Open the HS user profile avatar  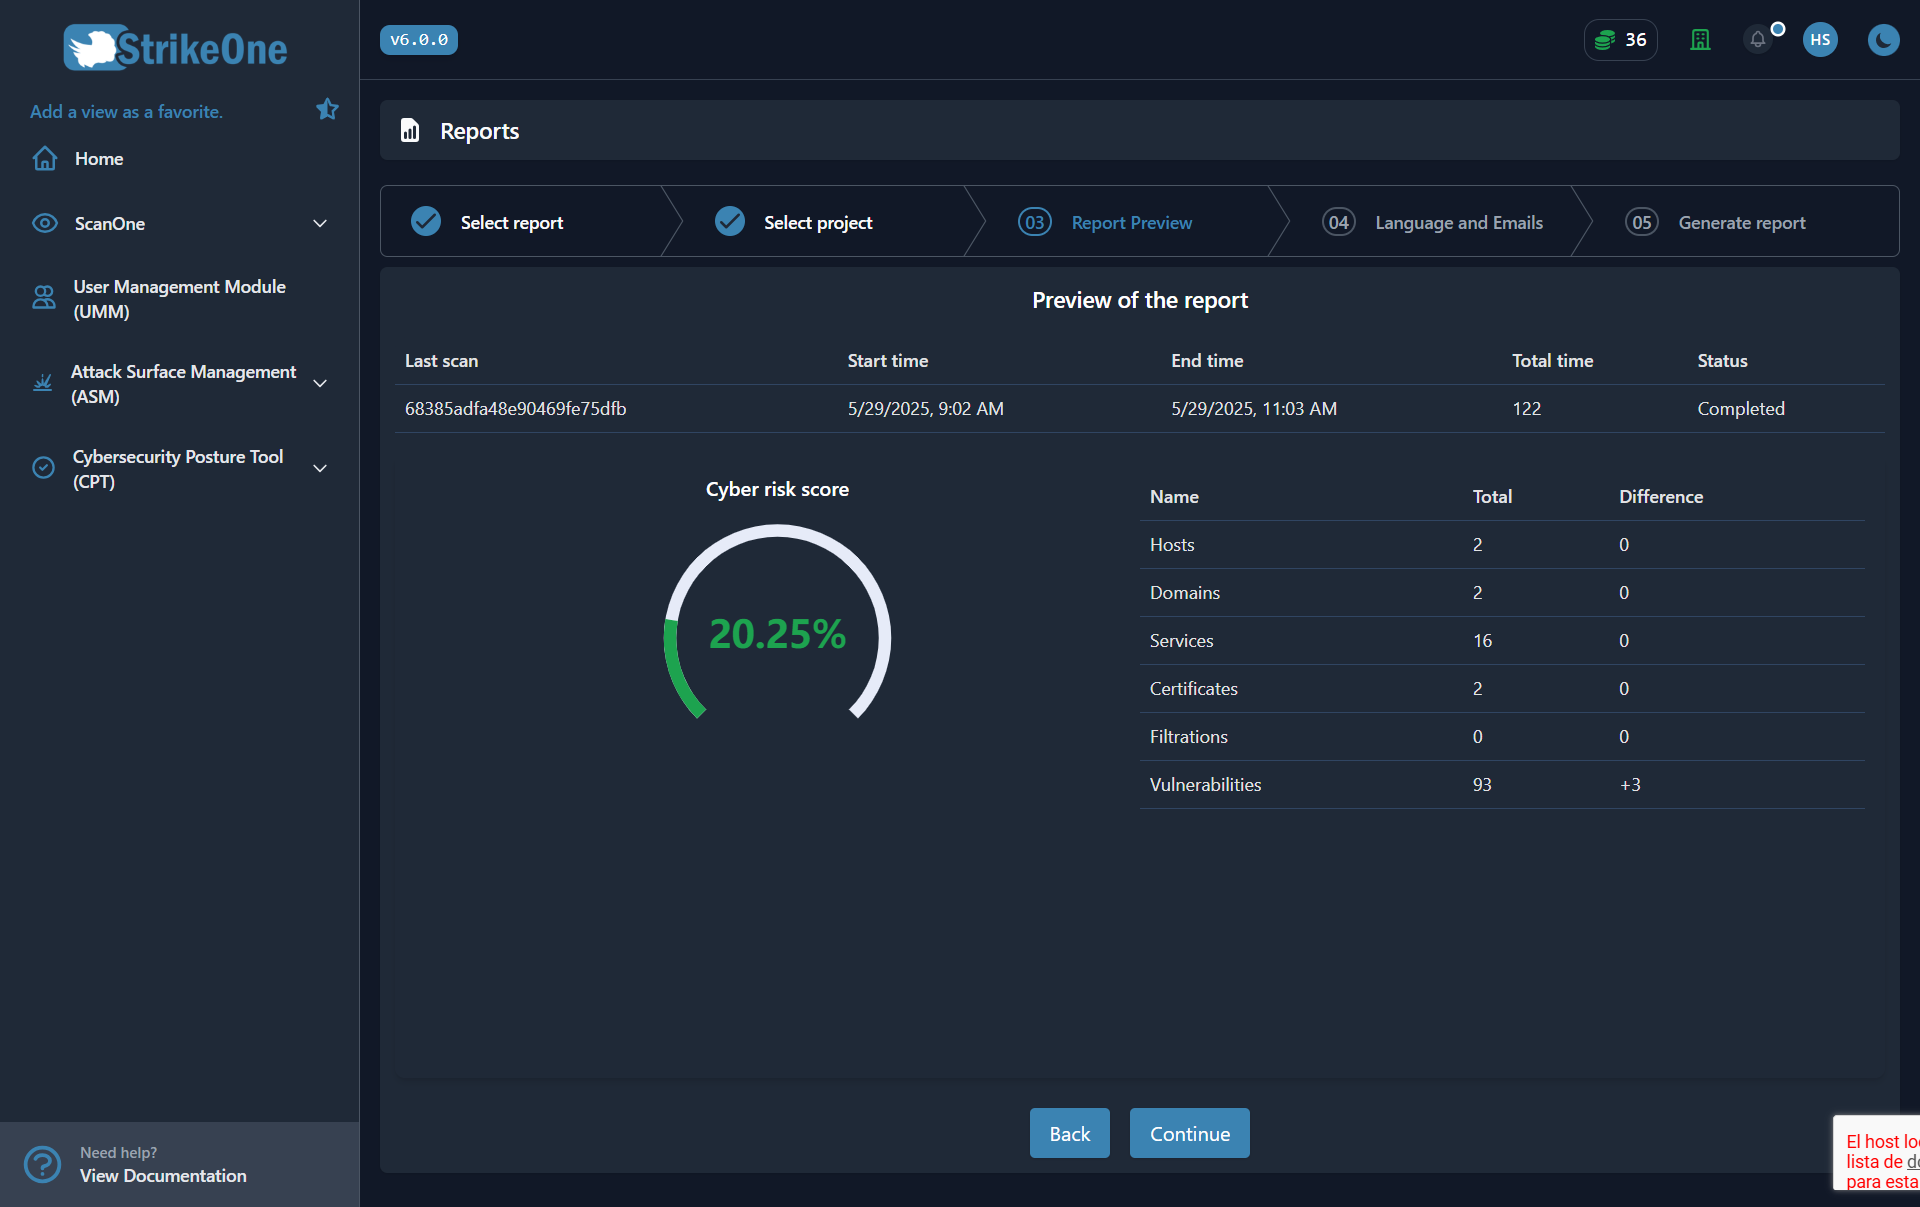coord(1819,40)
